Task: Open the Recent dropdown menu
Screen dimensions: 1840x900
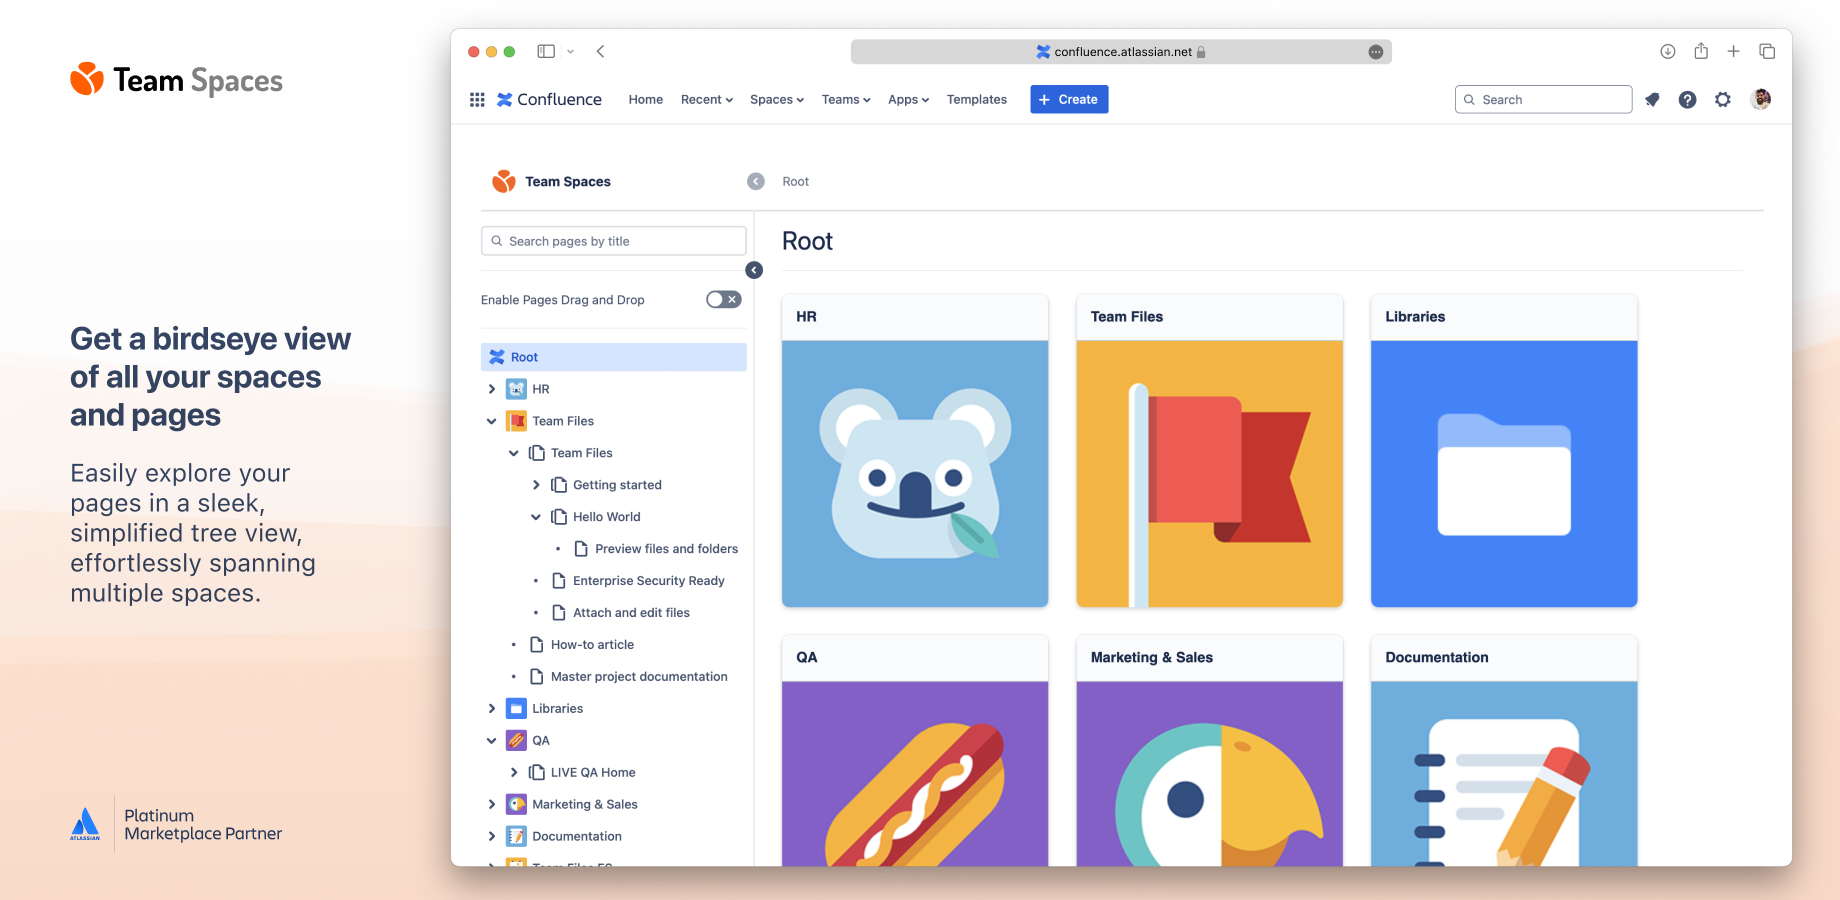Action: click(x=707, y=99)
